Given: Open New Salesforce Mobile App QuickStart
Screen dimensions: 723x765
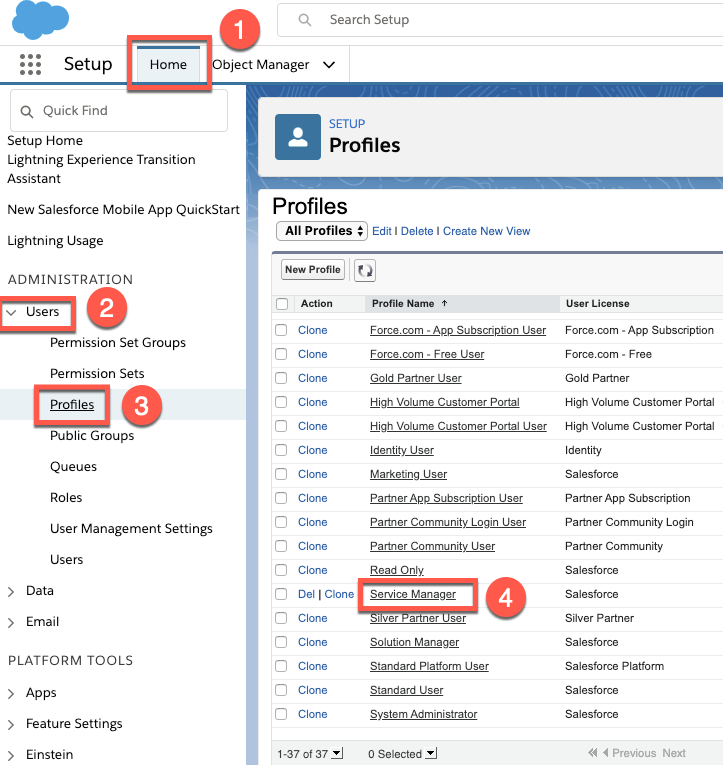Looking at the screenshot, I should (123, 209).
